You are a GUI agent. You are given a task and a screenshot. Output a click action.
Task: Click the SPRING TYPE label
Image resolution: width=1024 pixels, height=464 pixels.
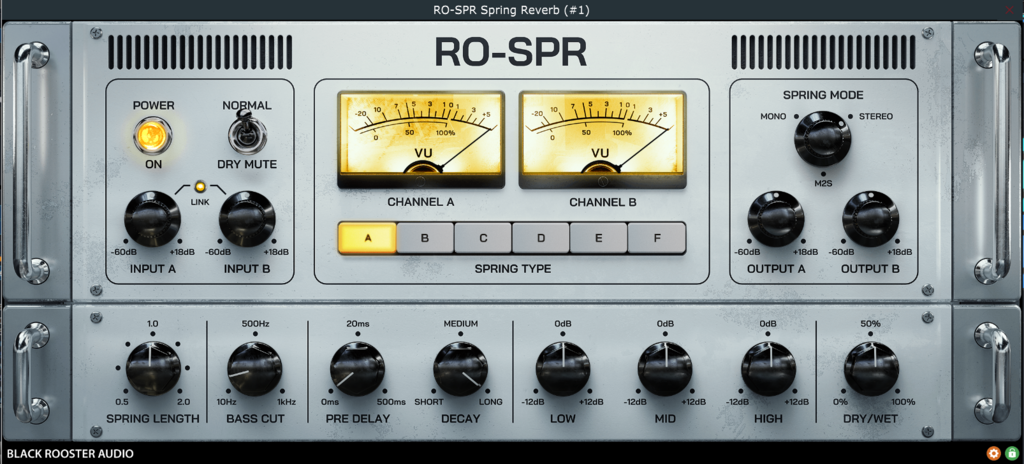tap(513, 269)
